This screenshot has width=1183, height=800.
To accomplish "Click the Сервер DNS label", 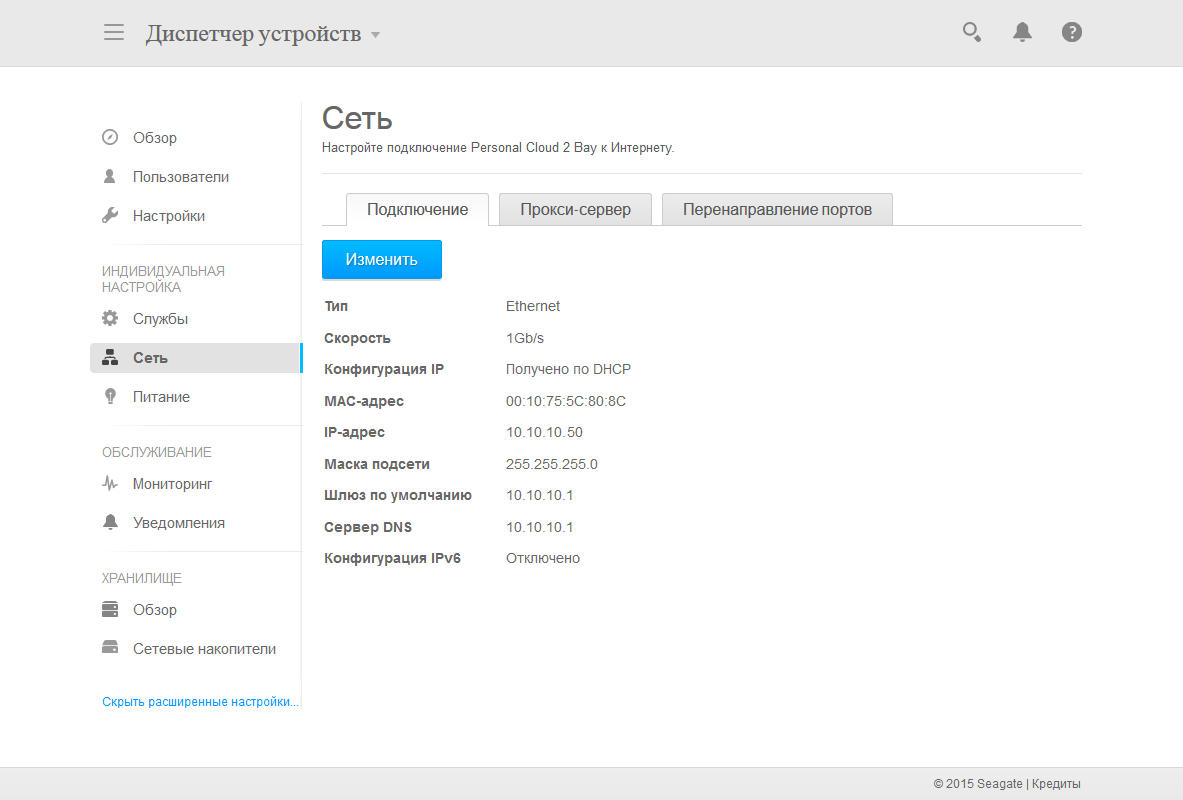I will coord(367,527).
